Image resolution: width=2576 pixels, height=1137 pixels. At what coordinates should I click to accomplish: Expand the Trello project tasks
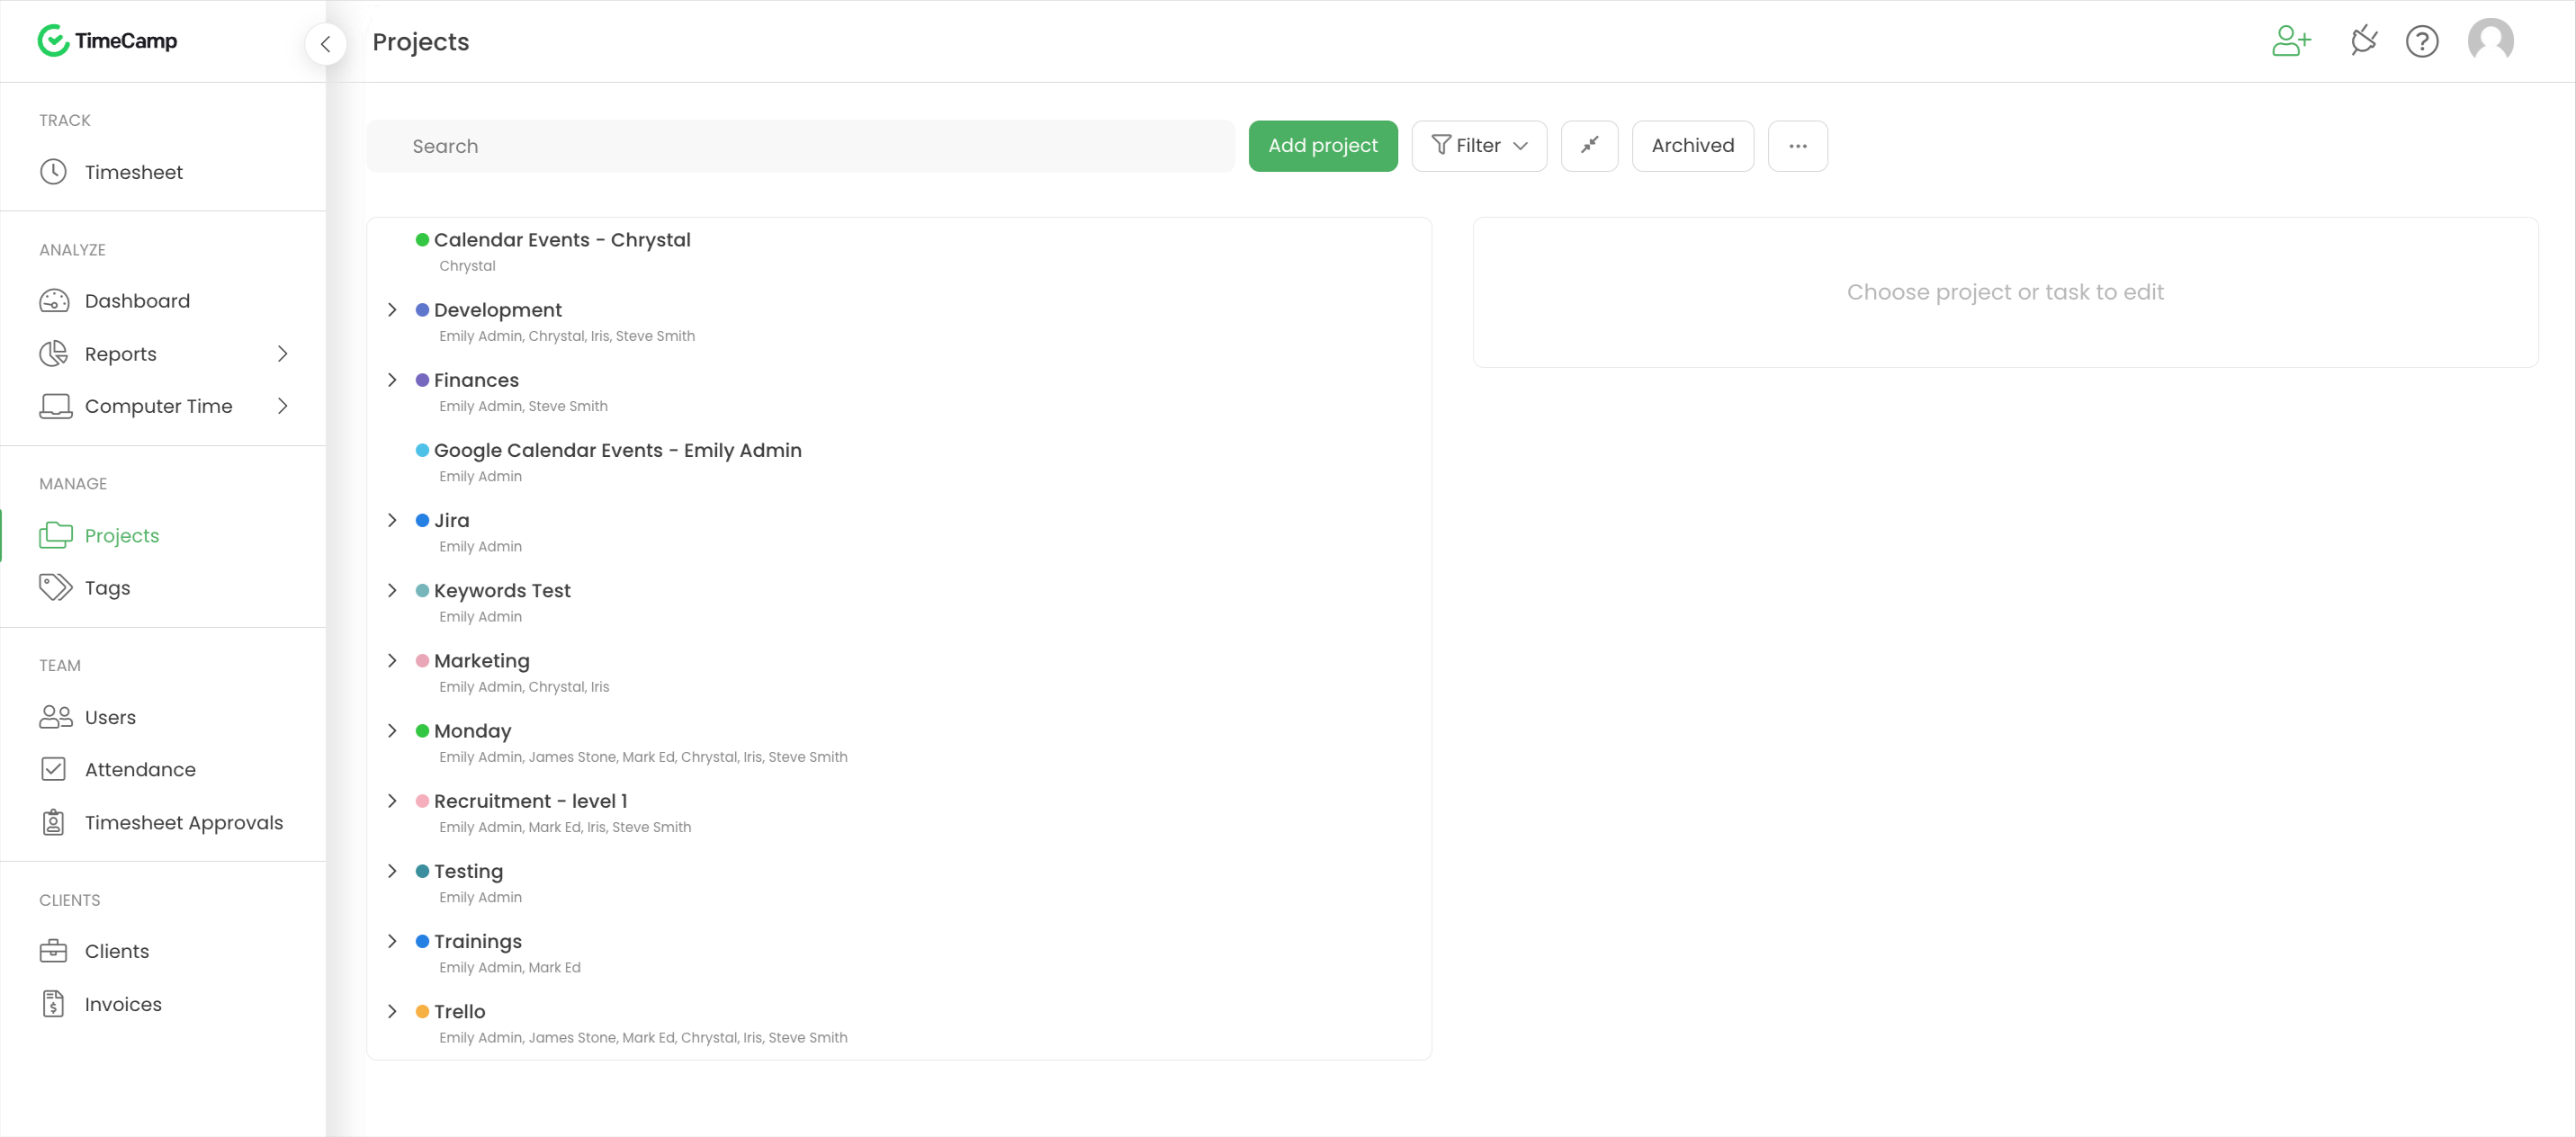392,1011
